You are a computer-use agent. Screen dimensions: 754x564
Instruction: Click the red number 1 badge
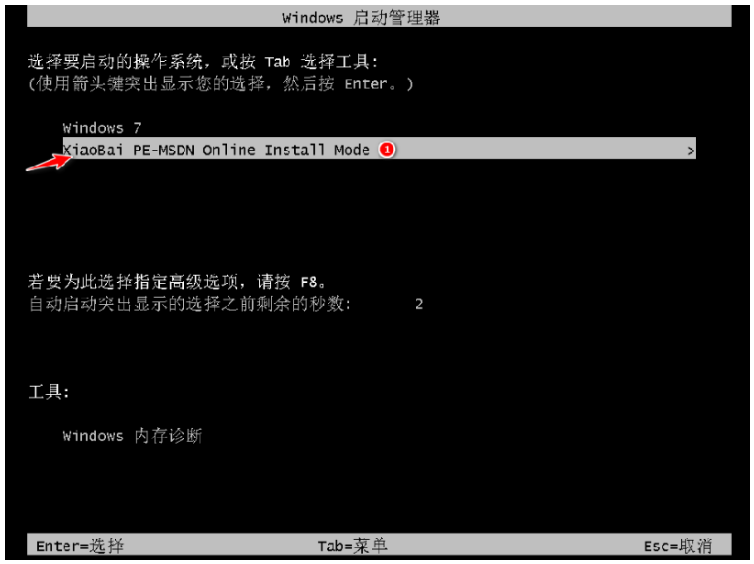click(387, 150)
